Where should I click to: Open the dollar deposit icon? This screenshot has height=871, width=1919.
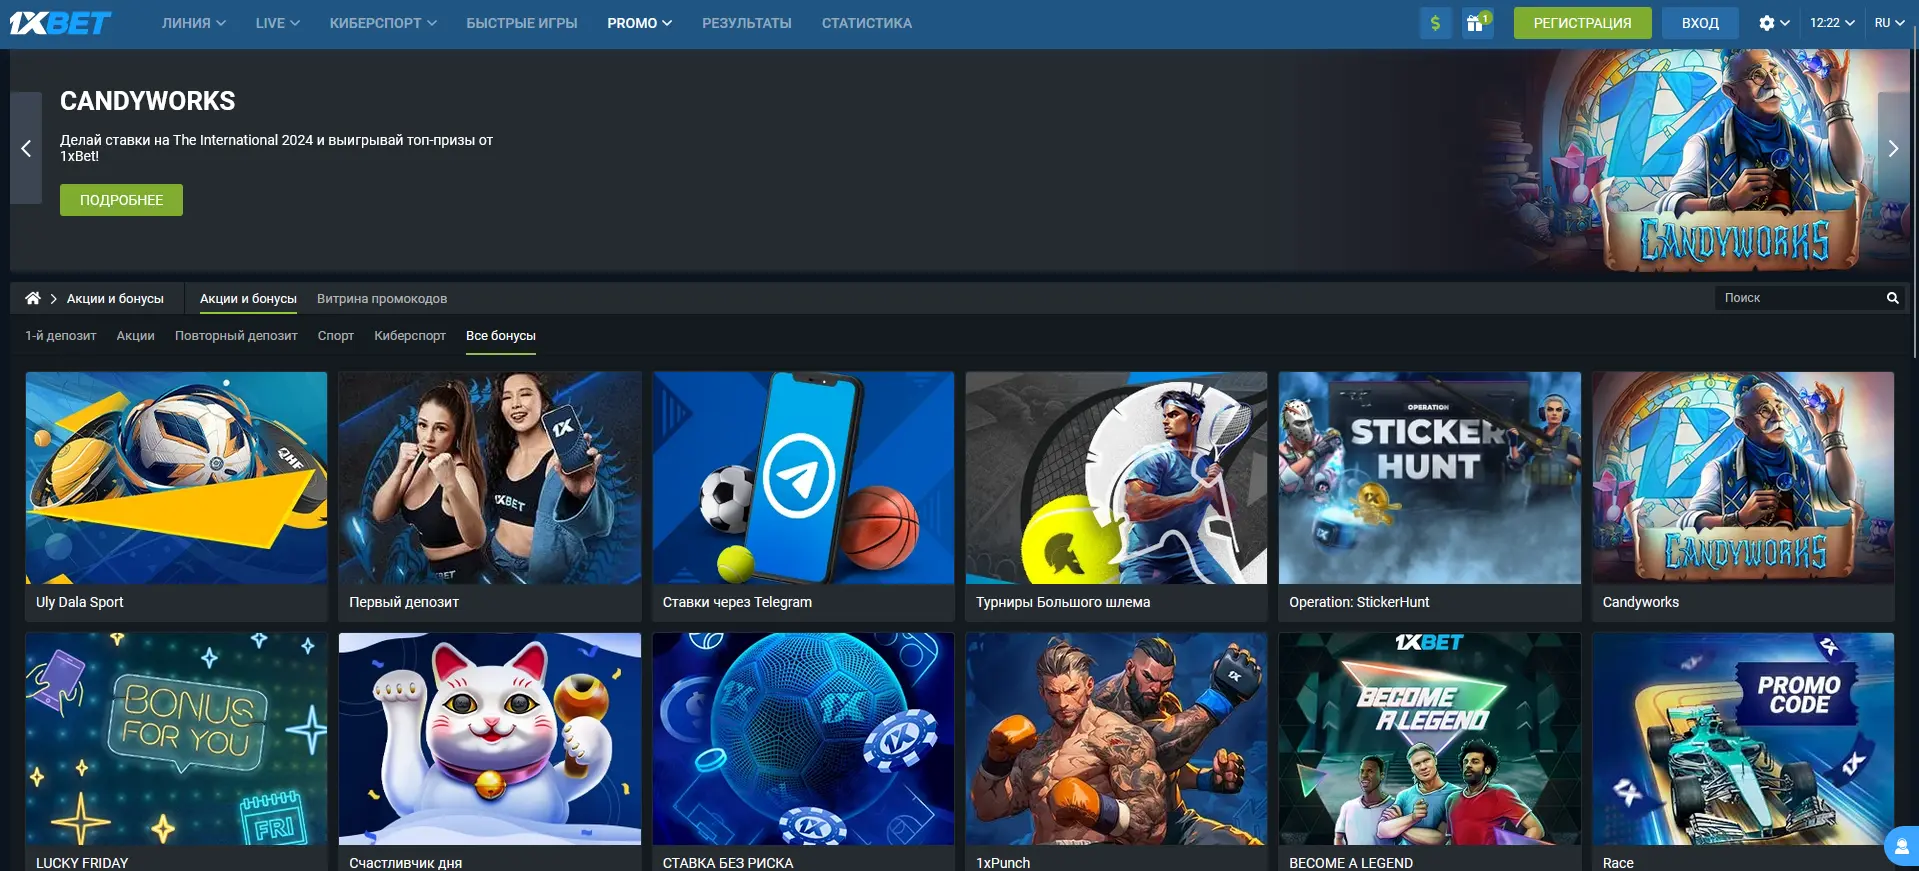(1436, 23)
